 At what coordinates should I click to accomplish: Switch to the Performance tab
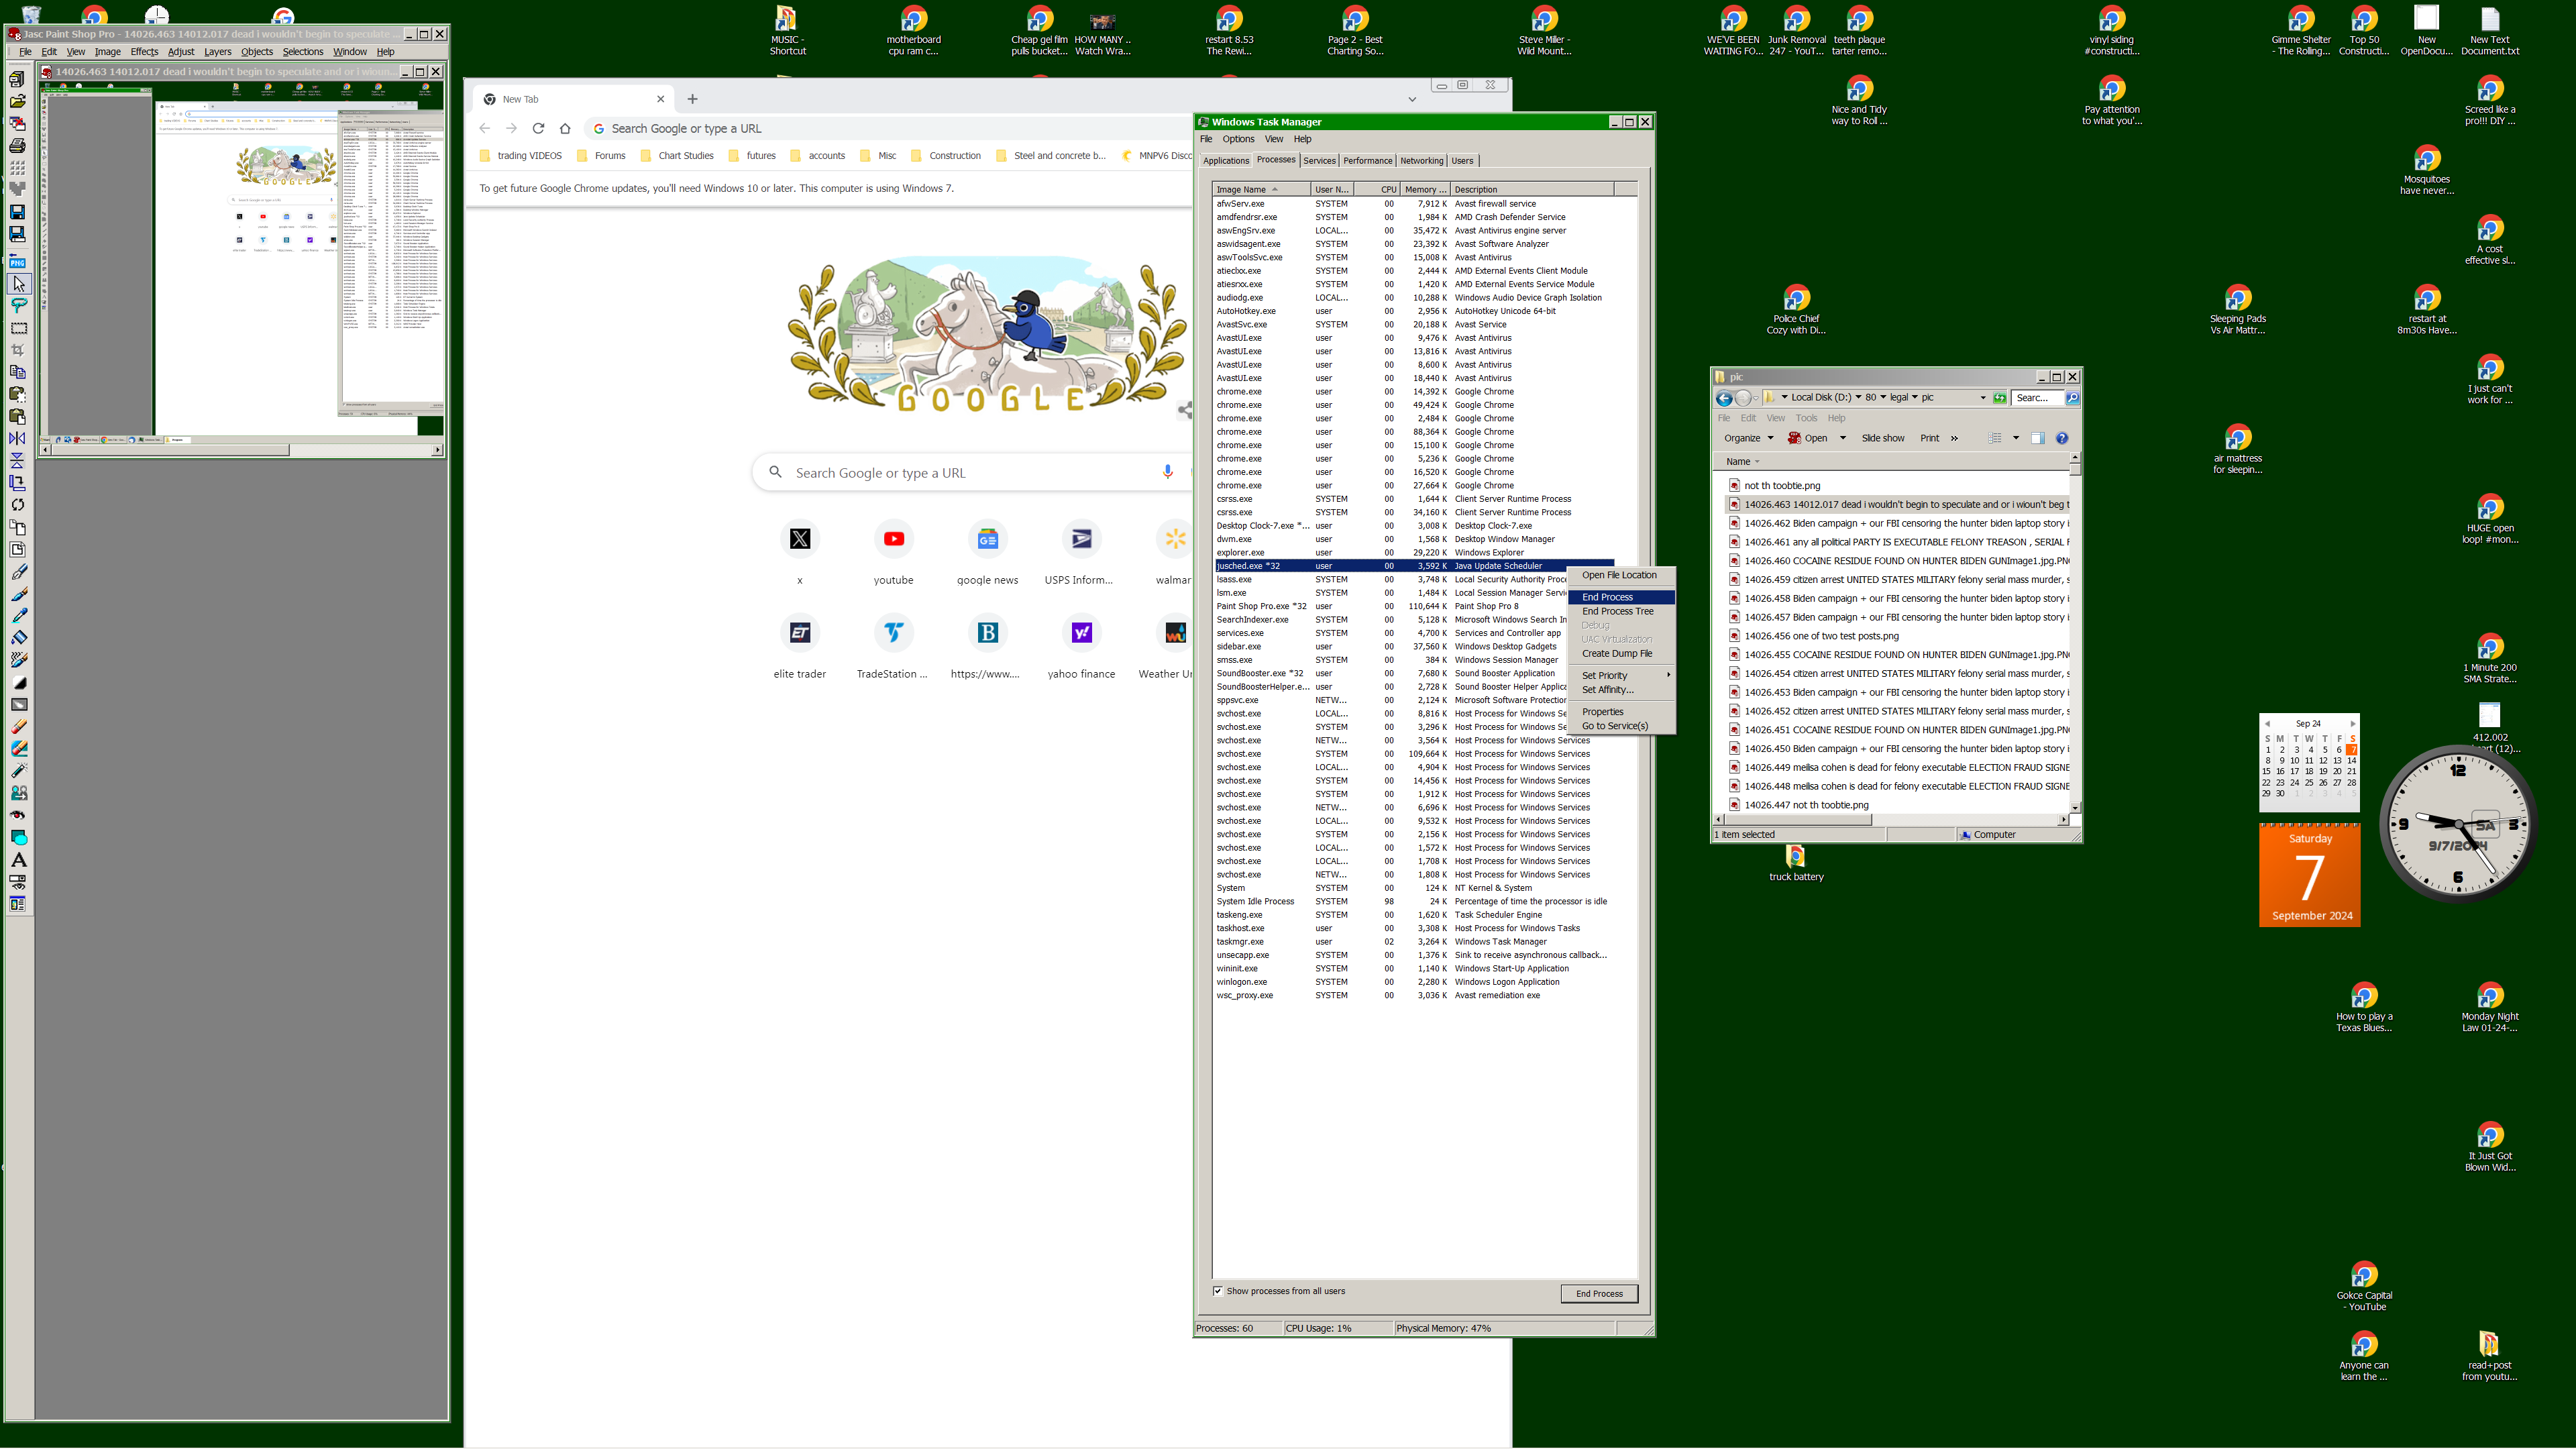1367,161
